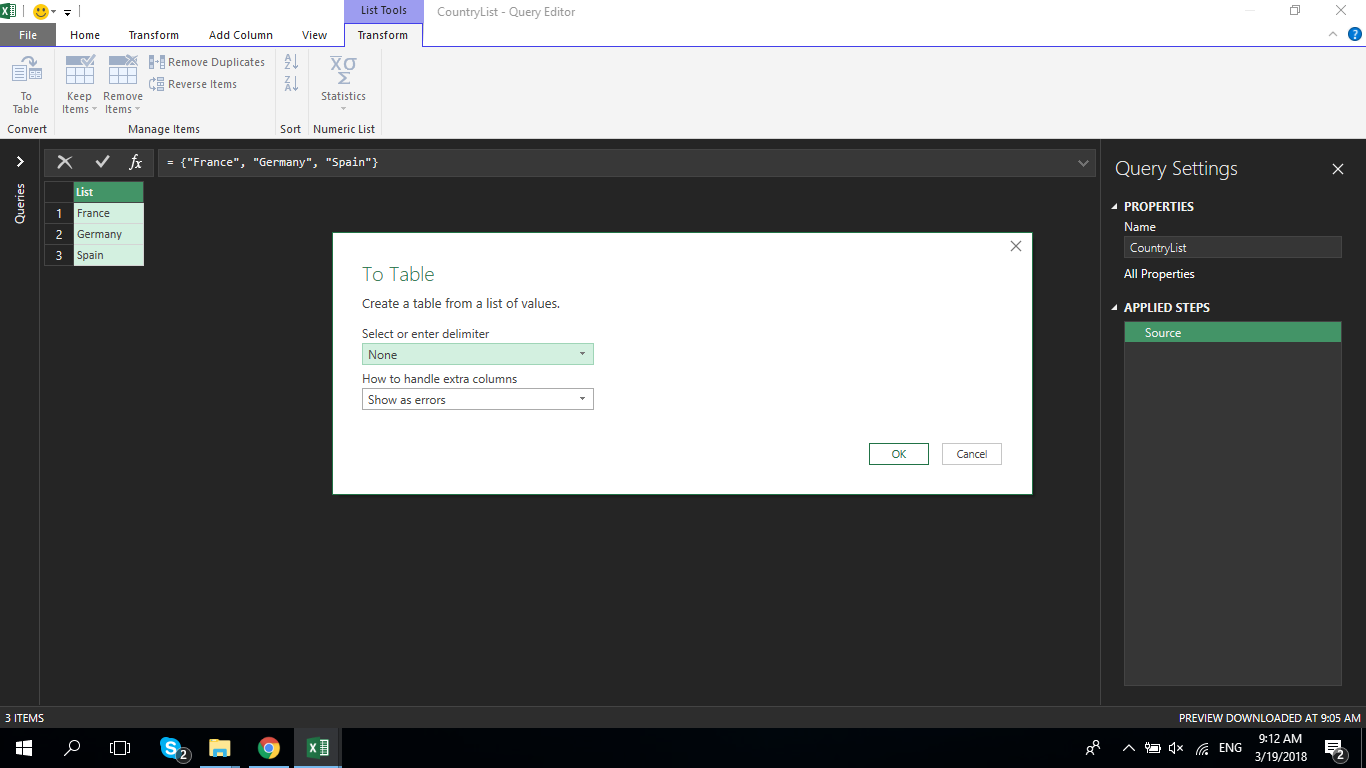Open Task View on taskbar
The image size is (1366, 768).
[x=120, y=748]
